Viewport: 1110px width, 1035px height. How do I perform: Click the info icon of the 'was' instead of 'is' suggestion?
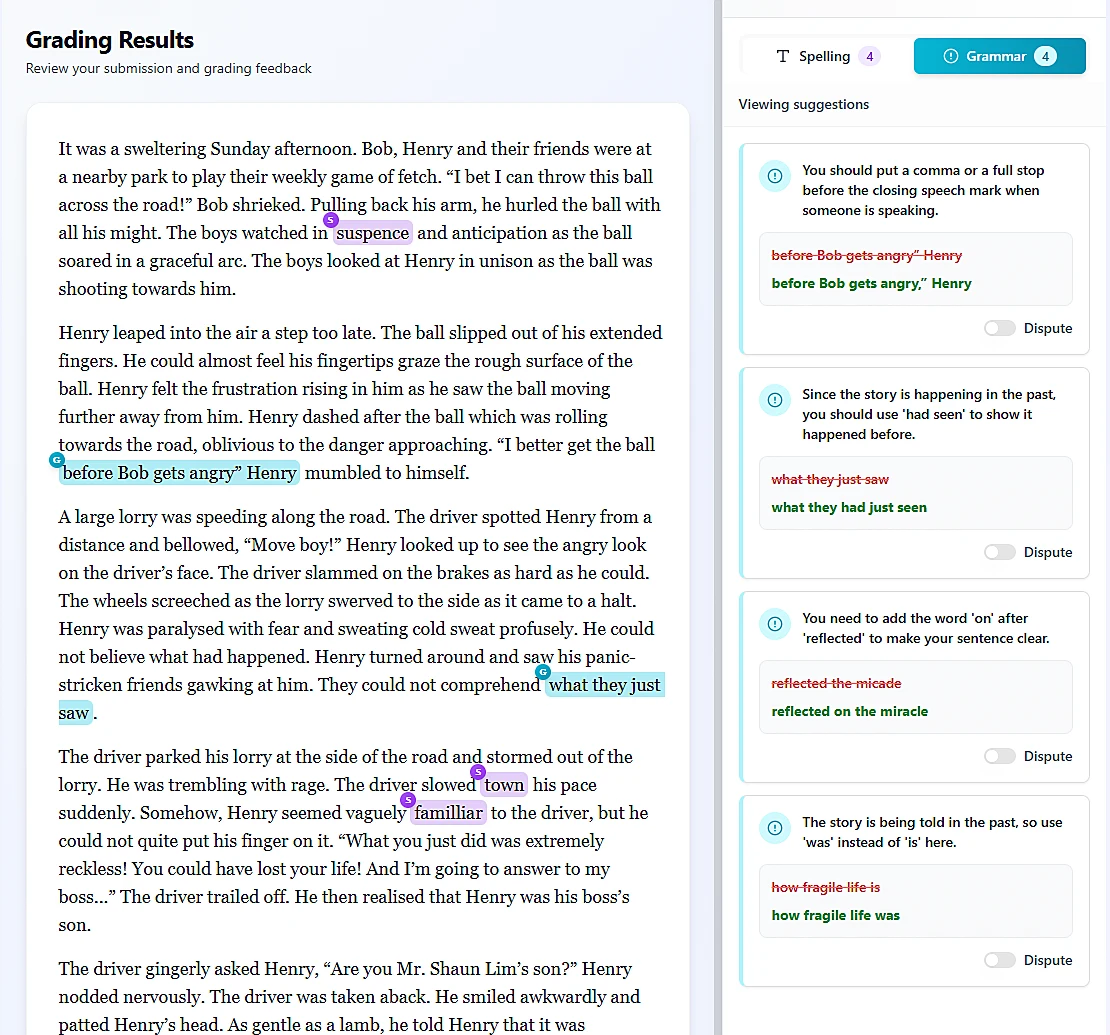[x=774, y=828]
